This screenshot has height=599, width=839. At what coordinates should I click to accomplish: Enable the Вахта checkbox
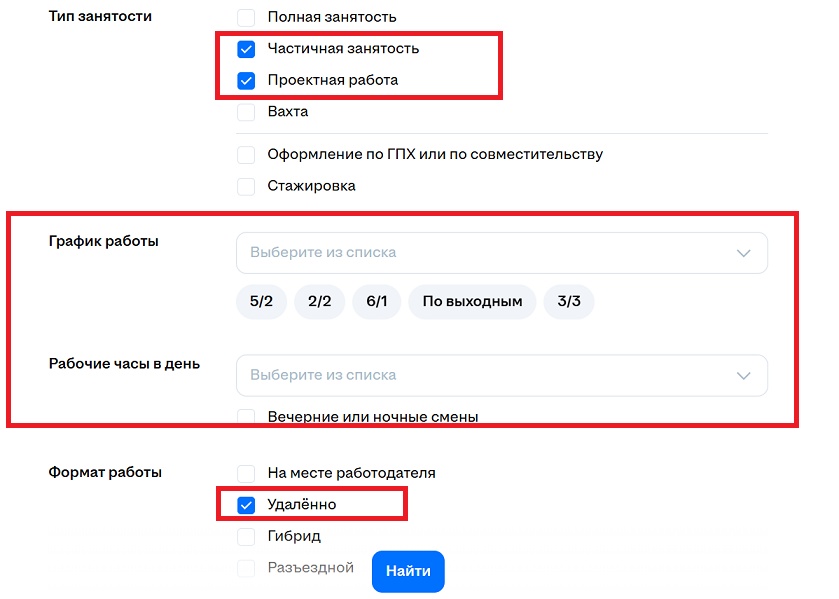click(246, 112)
